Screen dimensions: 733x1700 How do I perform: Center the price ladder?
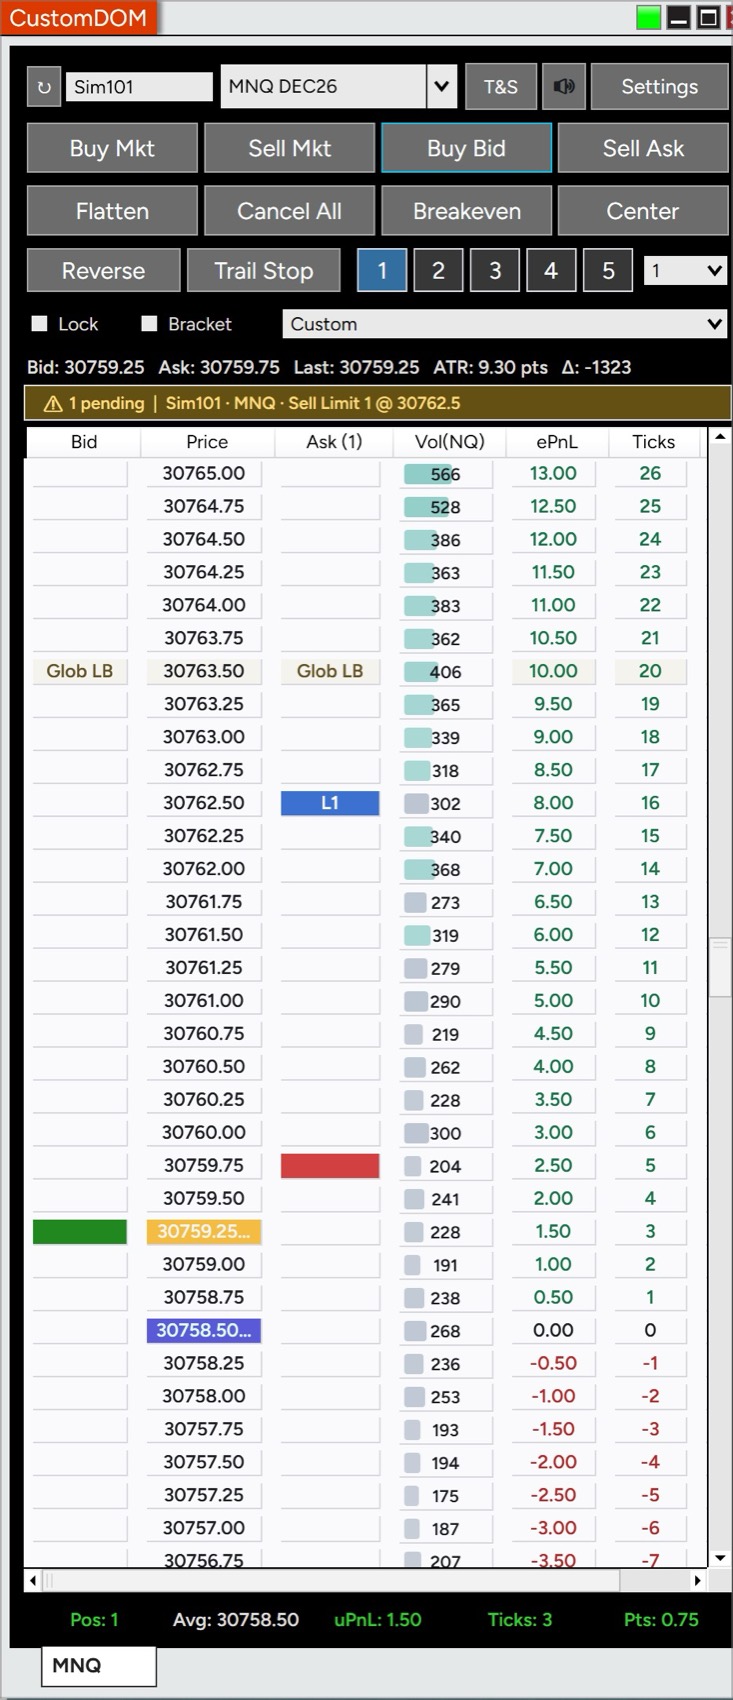click(x=643, y=211)
